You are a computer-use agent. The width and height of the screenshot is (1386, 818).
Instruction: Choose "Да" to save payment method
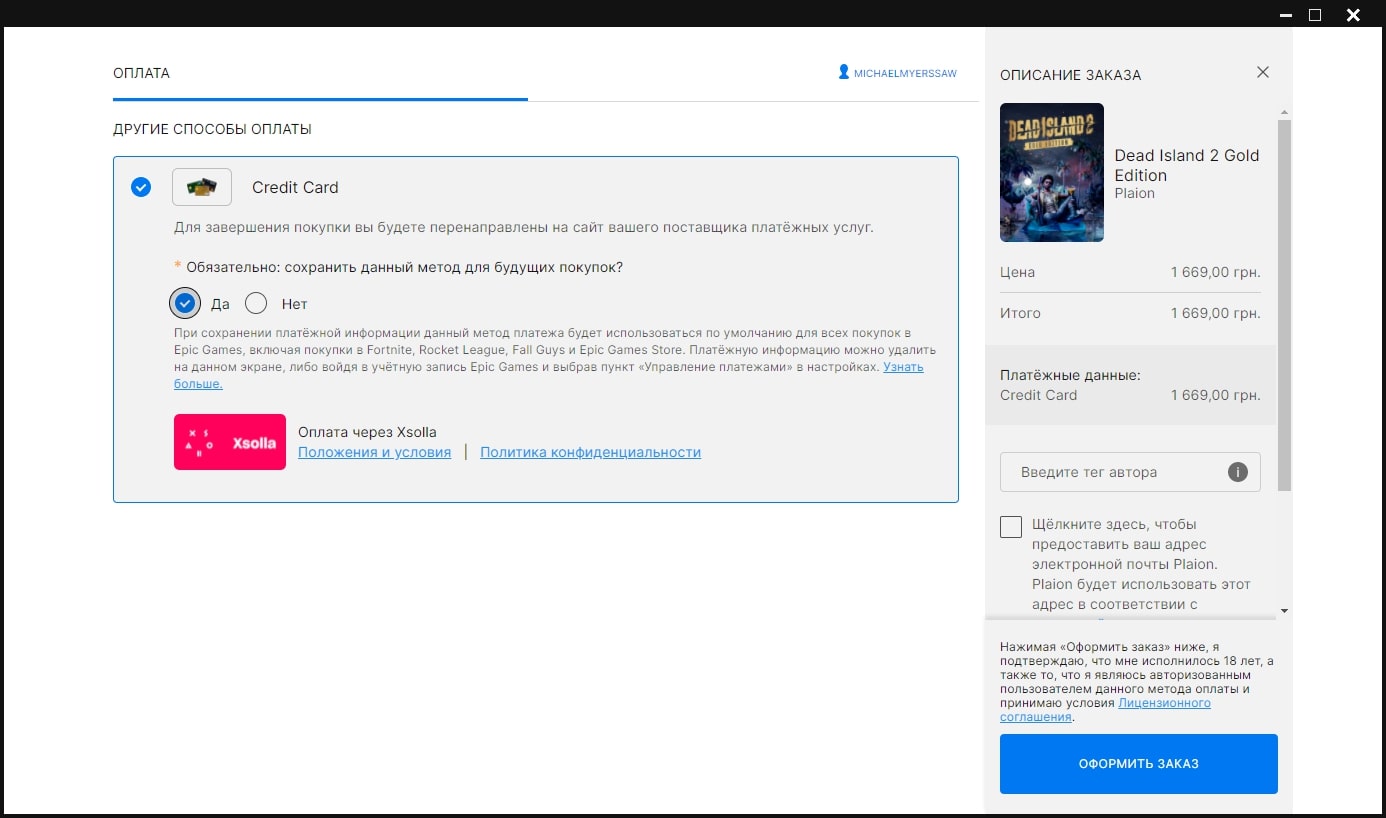184,303
